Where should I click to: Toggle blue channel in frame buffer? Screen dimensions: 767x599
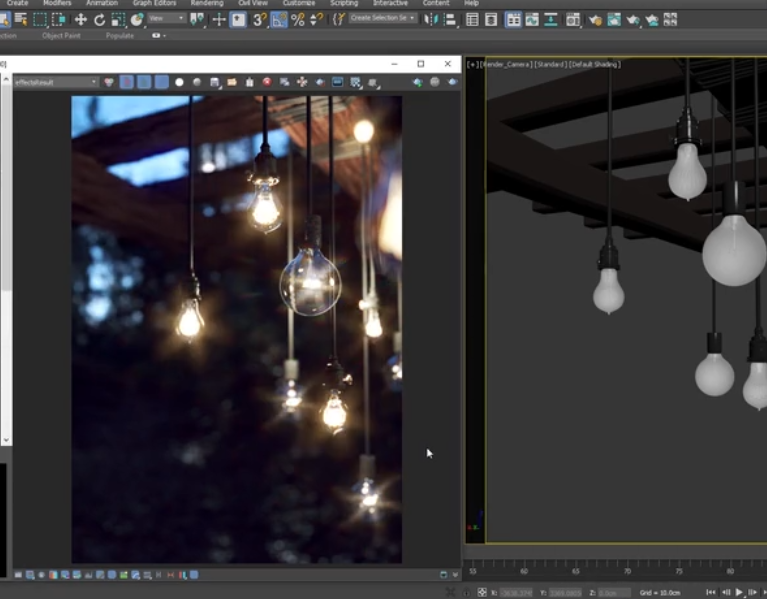coord(161,82)
